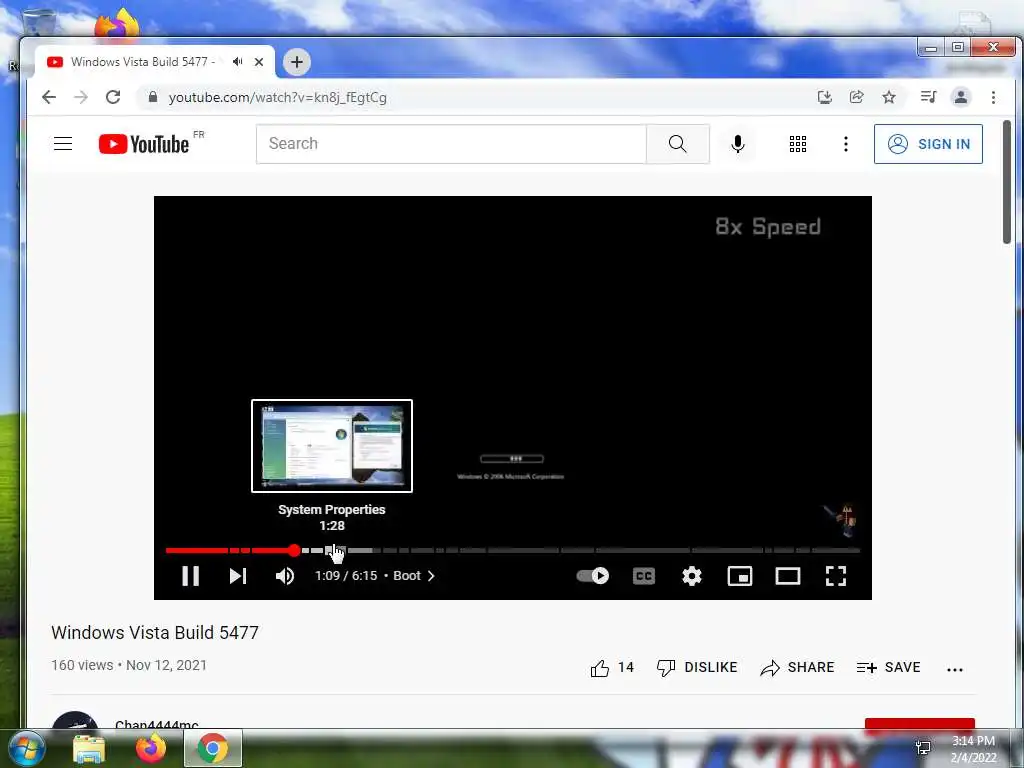Reload the page
The height and width of the screenshot is (768, 1024).
113,97
